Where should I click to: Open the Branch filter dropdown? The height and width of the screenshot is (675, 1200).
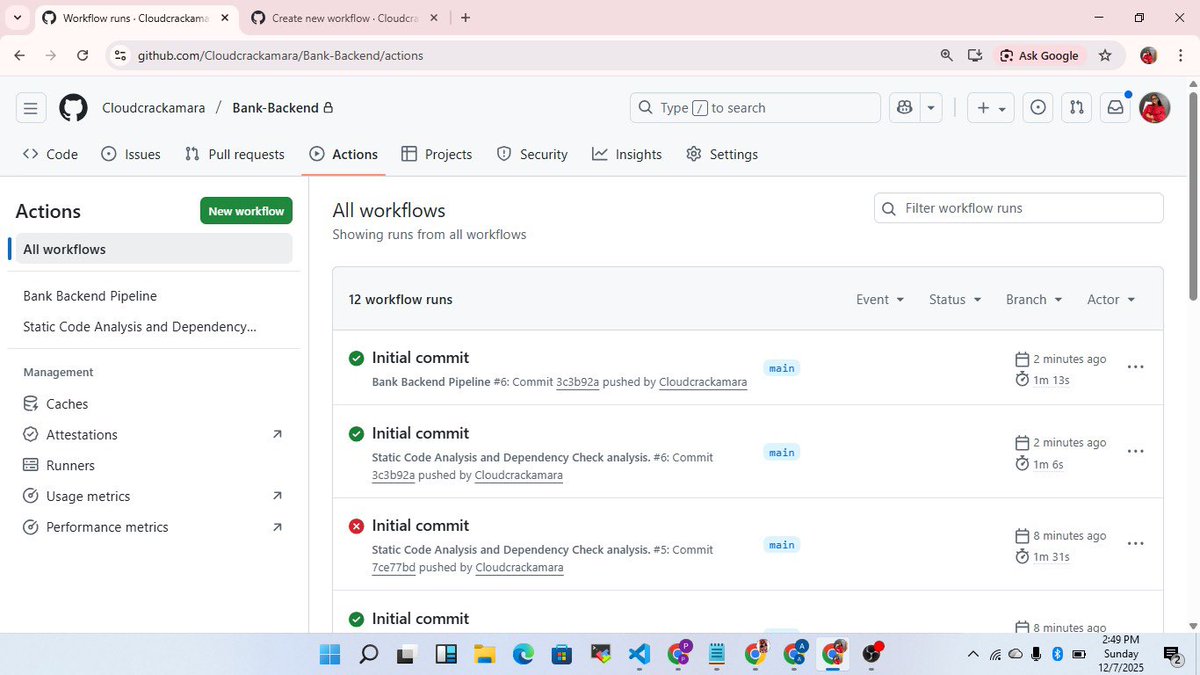1032,299
